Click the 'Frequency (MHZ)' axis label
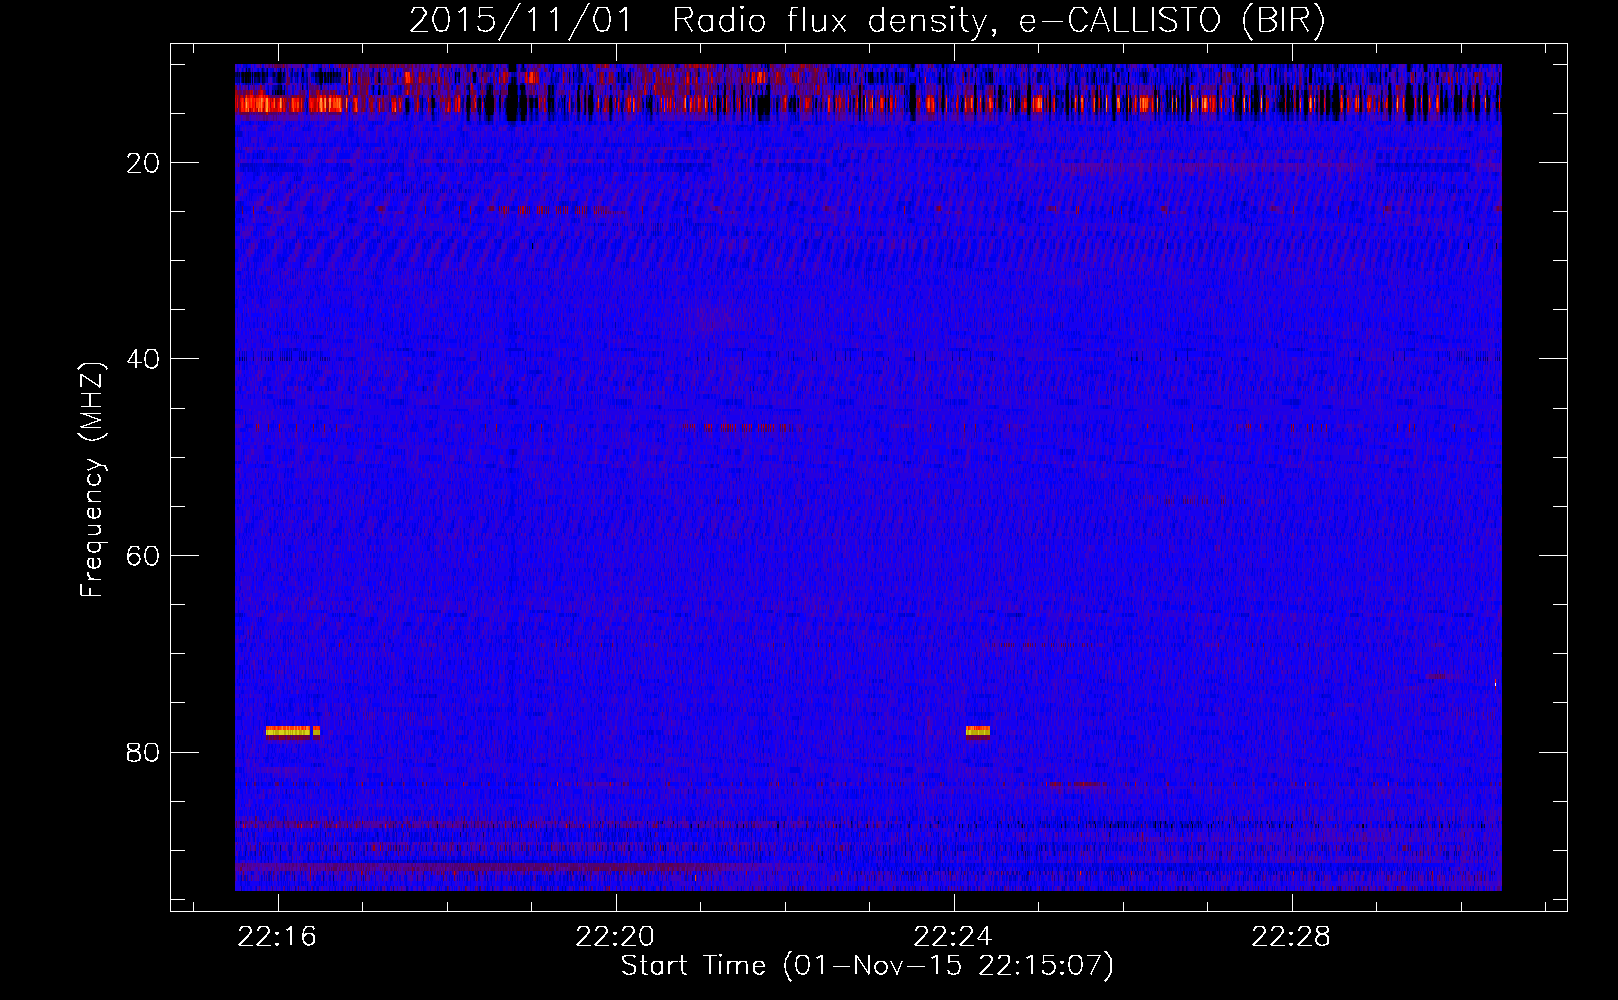This screenshot has height=1000, width=1618. (x=91, y=480)
